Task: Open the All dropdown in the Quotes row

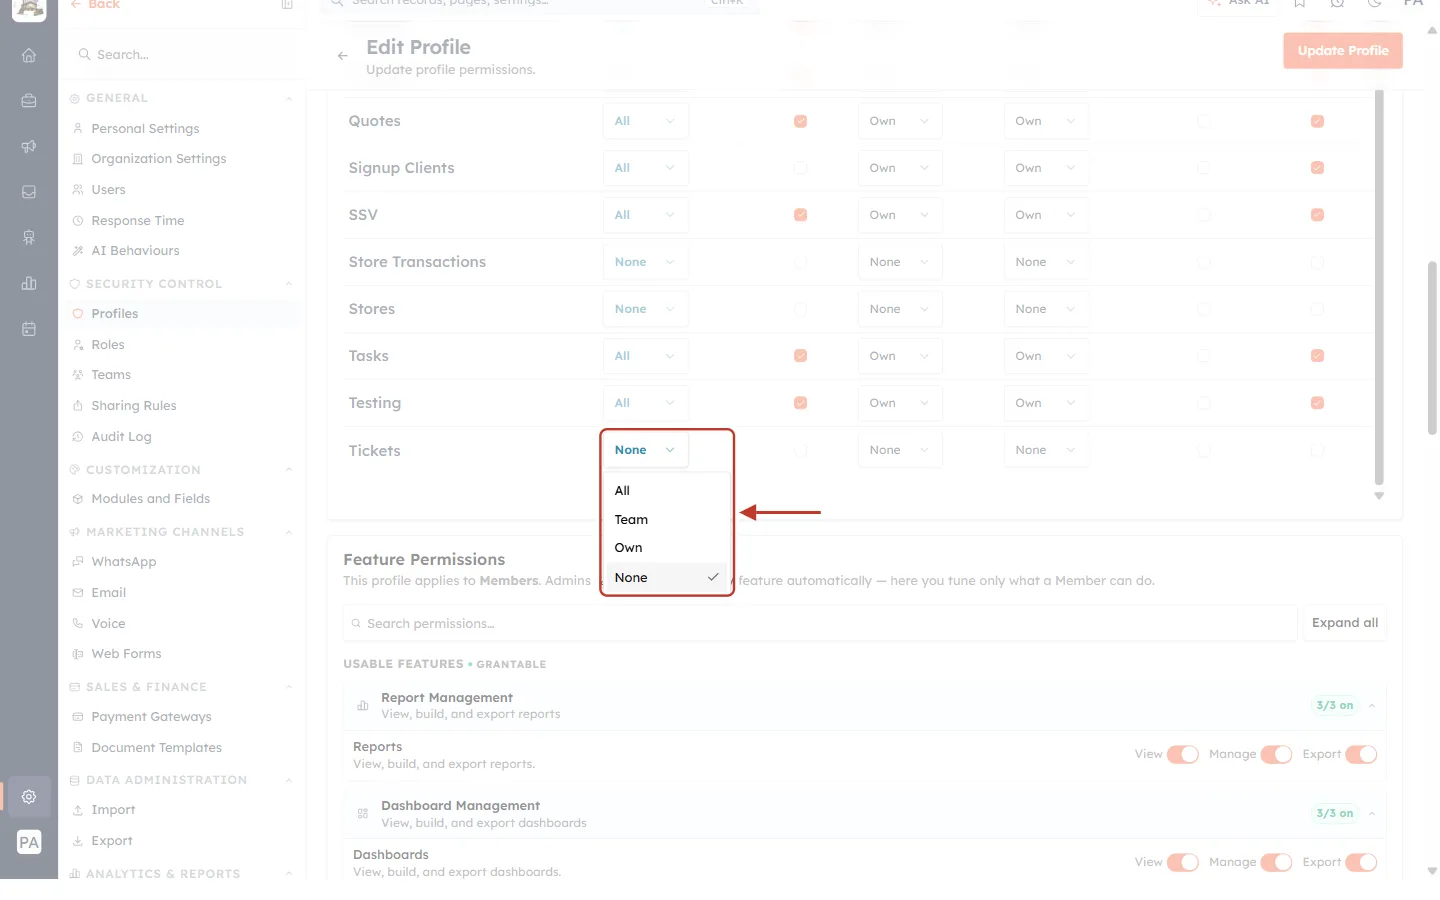Action: (x=645, y=121)
